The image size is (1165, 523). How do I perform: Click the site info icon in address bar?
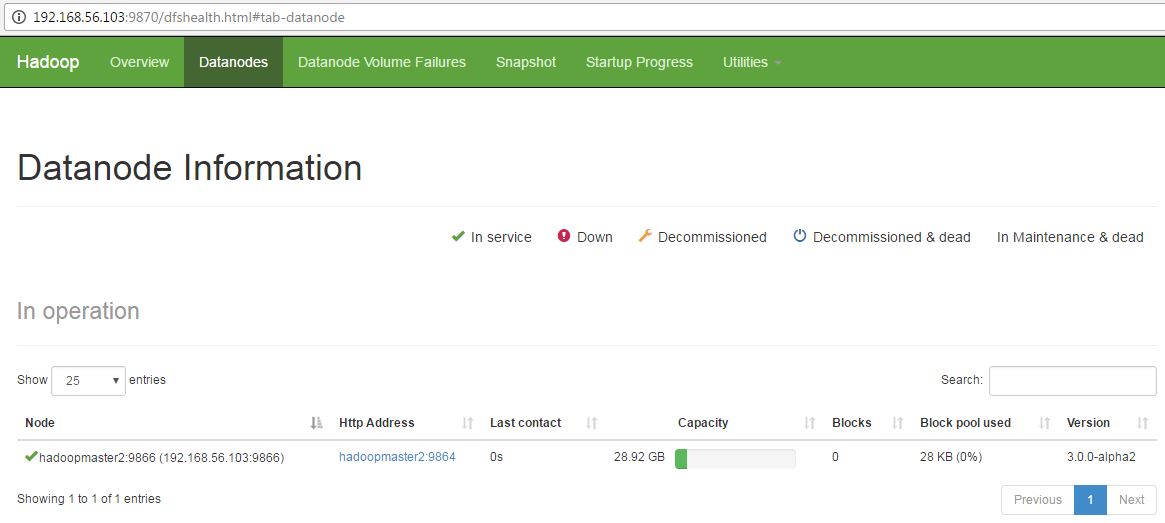click(19, 17)
